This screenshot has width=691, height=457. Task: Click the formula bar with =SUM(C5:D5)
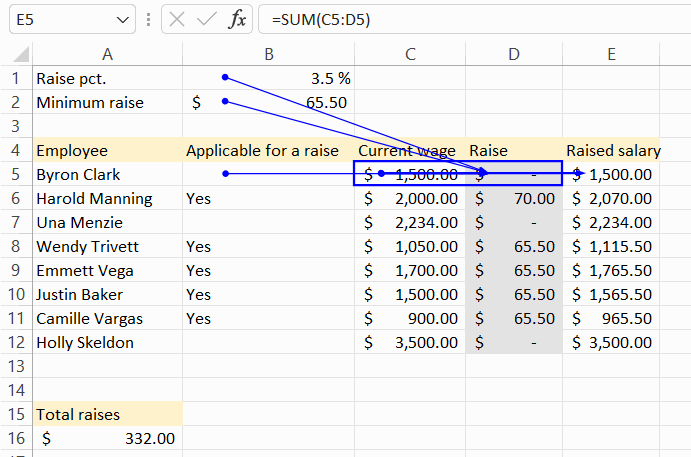click(x=474, y=20)
